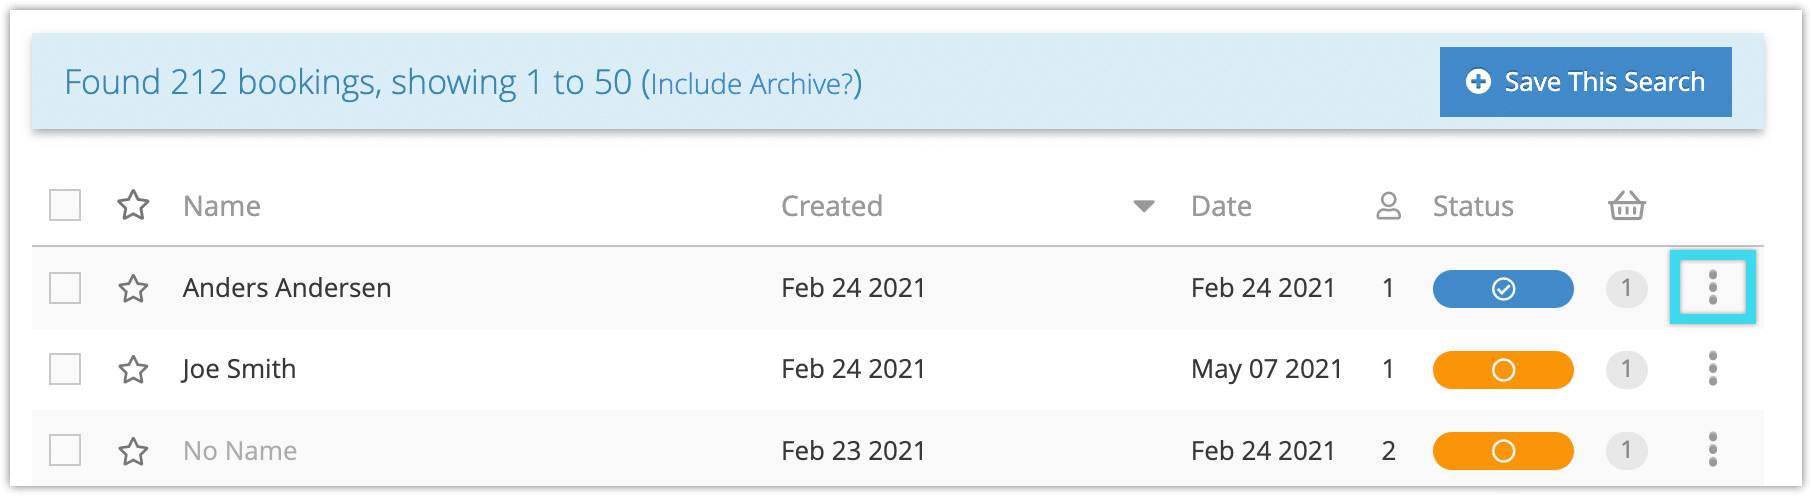Click the Include Archive? link
The height and width of the screenshot is (496, 1812).
tap(751, 83)
